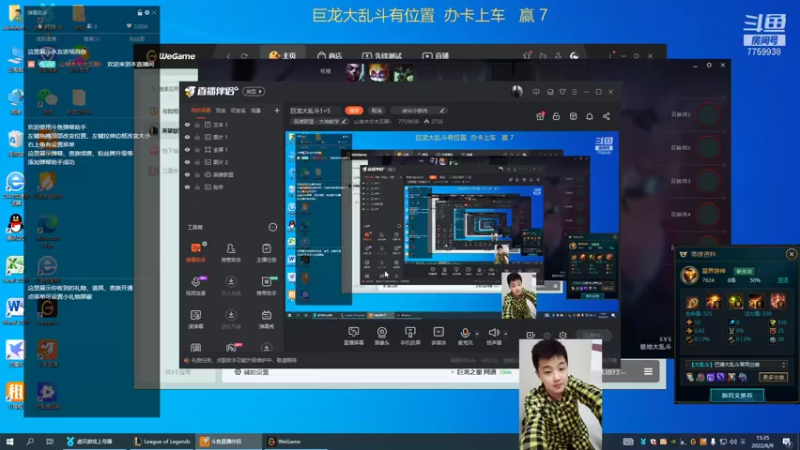800x450 pixels.
Task: Add new scene with plus button
Action: click(x=277, y=110)
